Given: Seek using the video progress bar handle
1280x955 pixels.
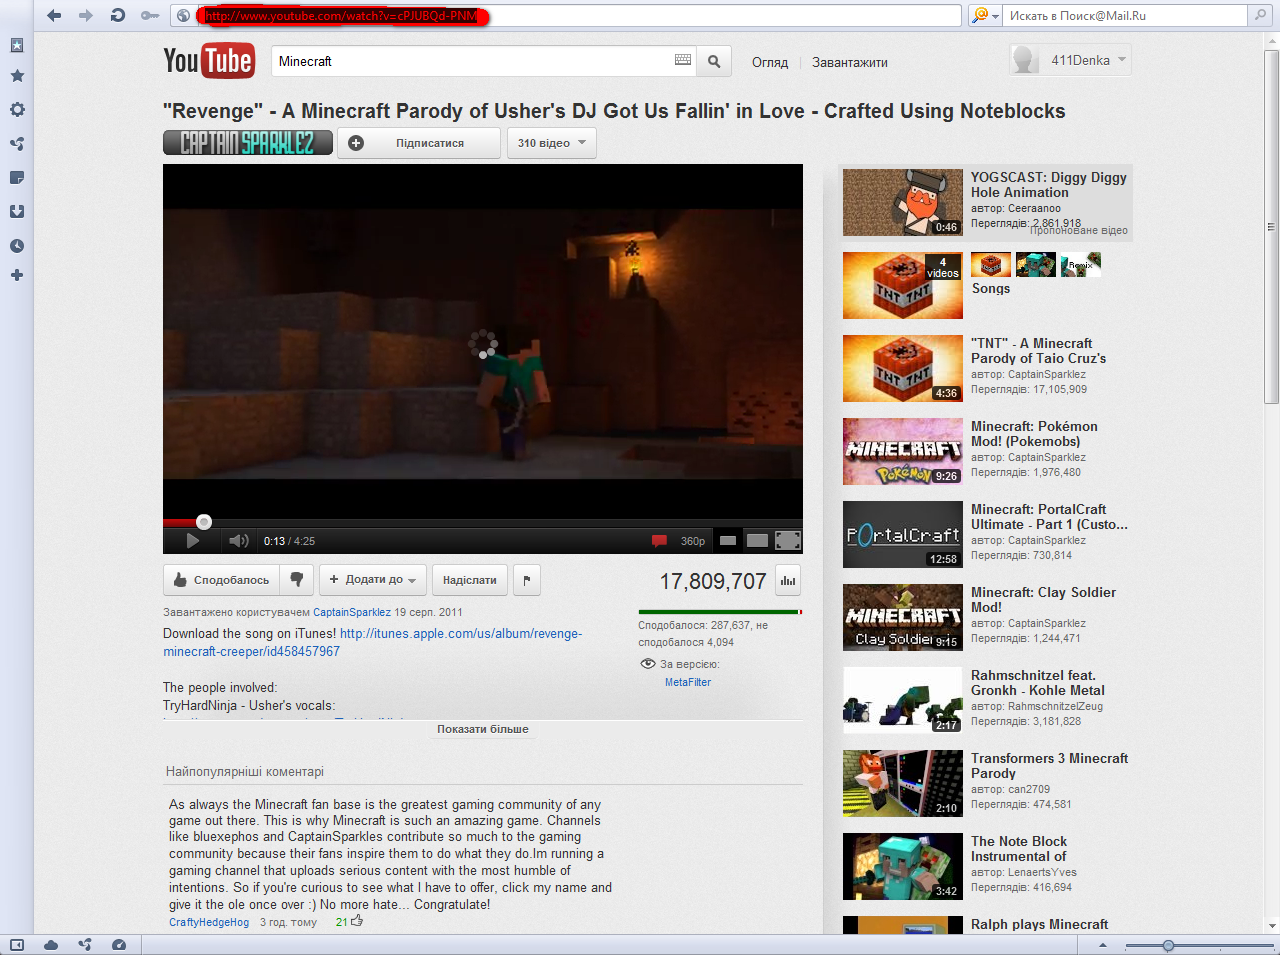Looking at the screenshot, I should tap(204, 522).
